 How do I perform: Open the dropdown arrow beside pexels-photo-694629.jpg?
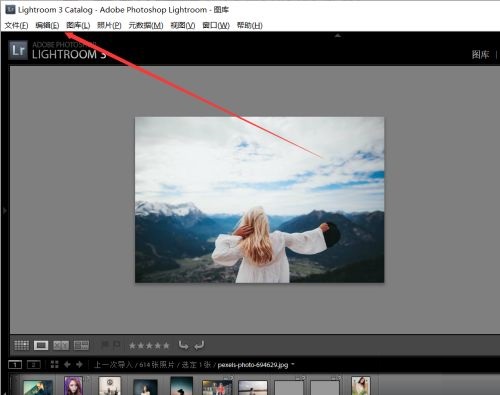pyautogui.click(x=293, y=364)
